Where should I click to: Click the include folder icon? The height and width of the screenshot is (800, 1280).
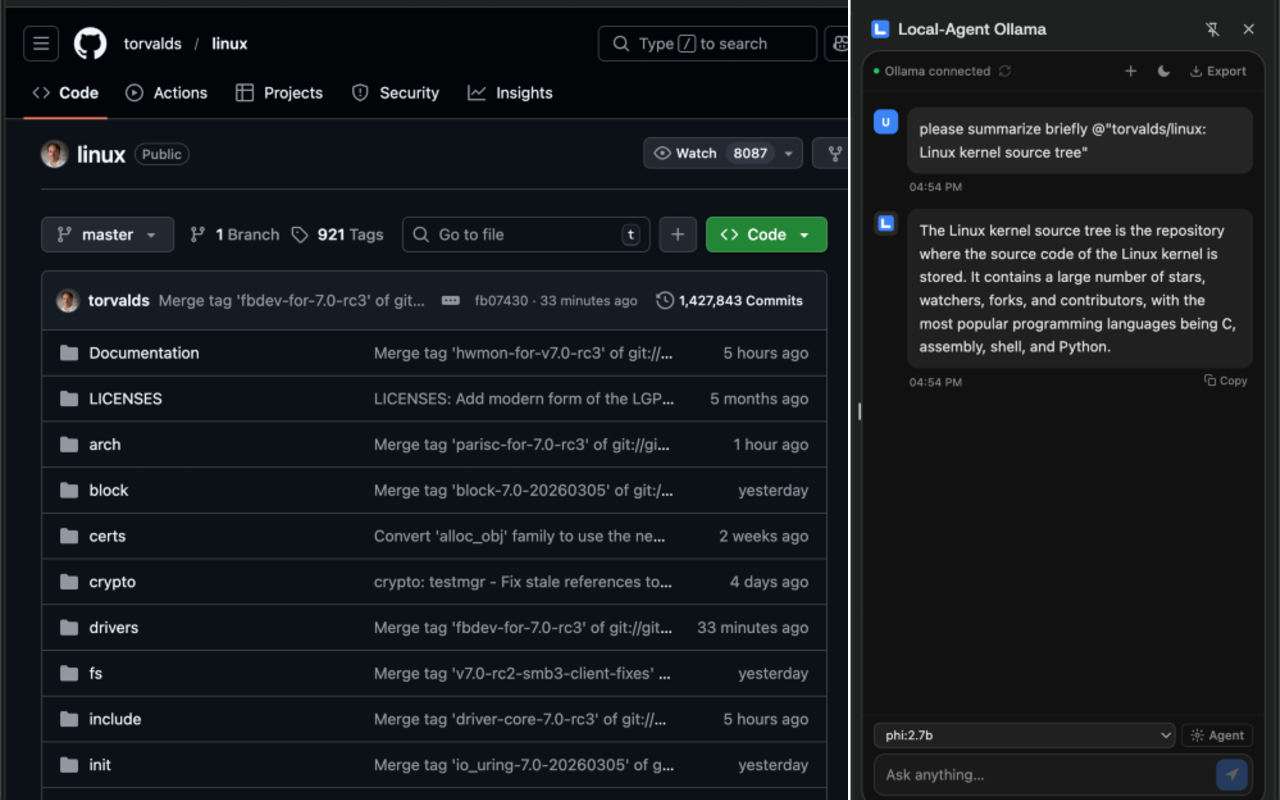69,720
